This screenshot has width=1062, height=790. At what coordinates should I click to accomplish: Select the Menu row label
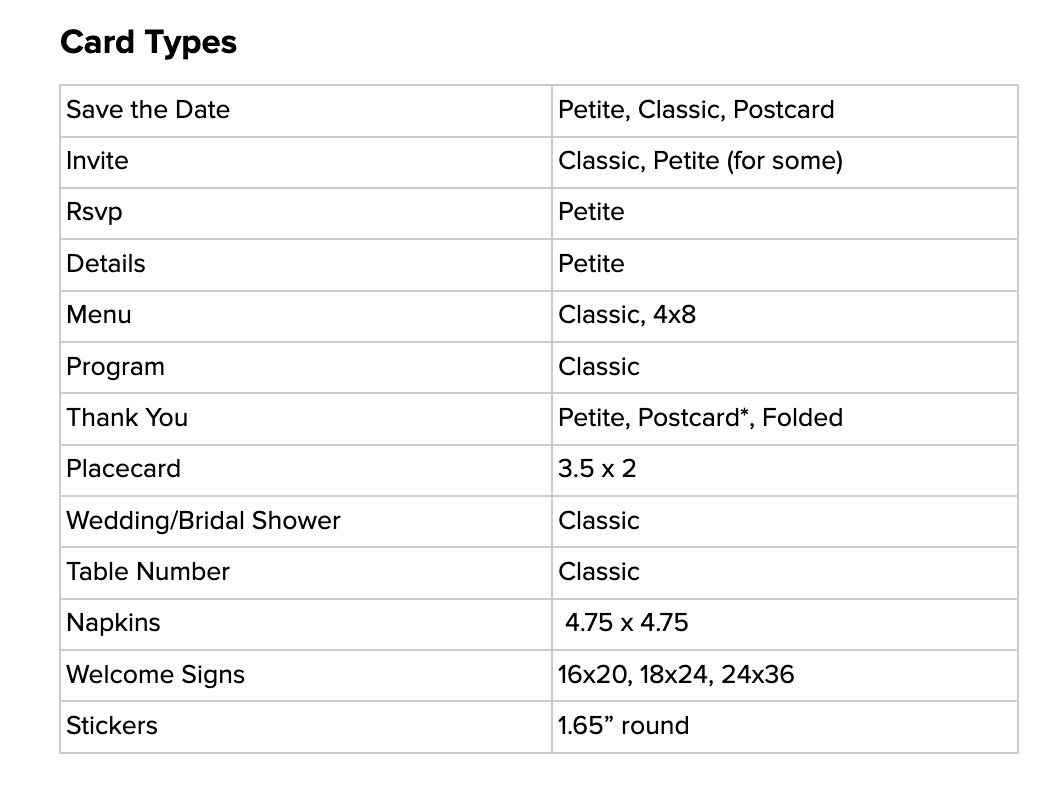pyautogui.click(x=98, y=315)
